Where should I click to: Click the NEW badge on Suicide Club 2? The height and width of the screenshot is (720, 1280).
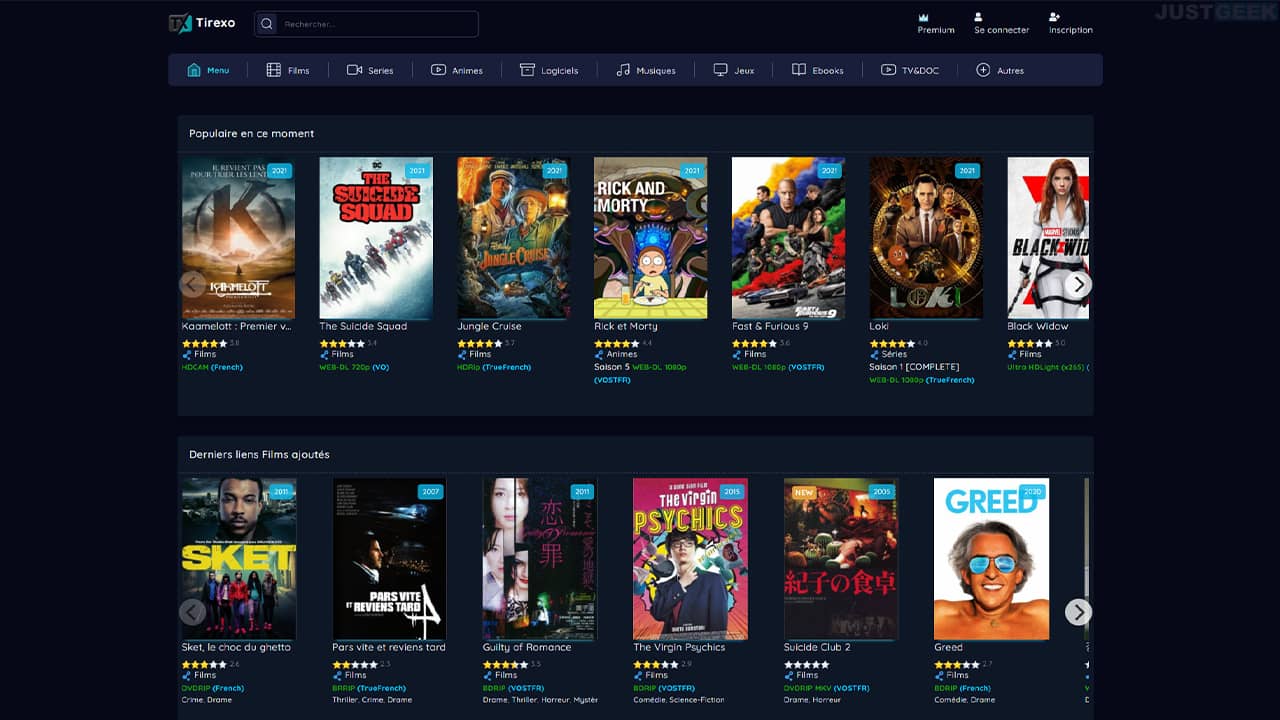[x=804, y=492]
